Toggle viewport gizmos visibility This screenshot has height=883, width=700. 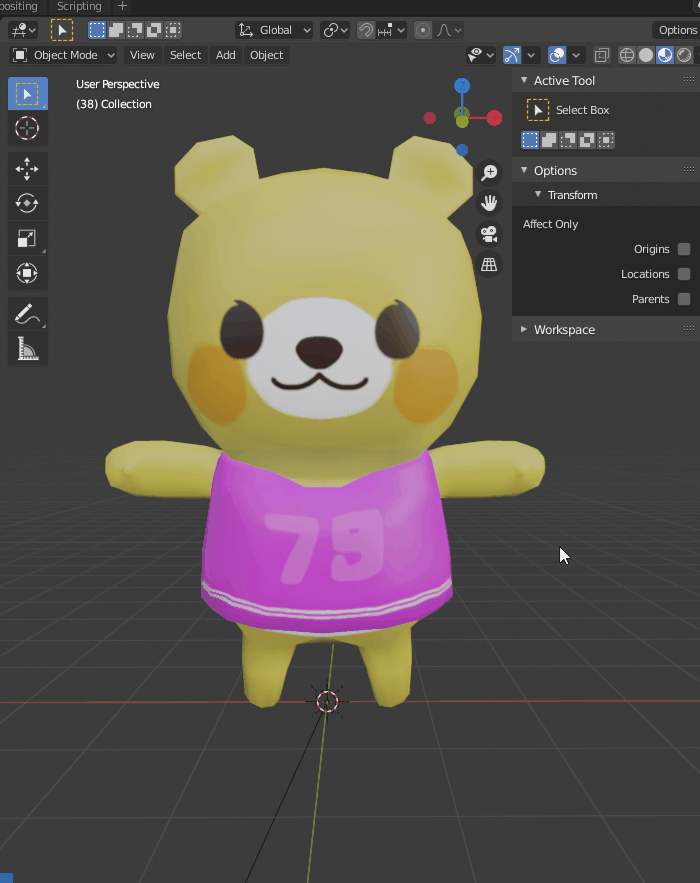[x=511, y=55]
